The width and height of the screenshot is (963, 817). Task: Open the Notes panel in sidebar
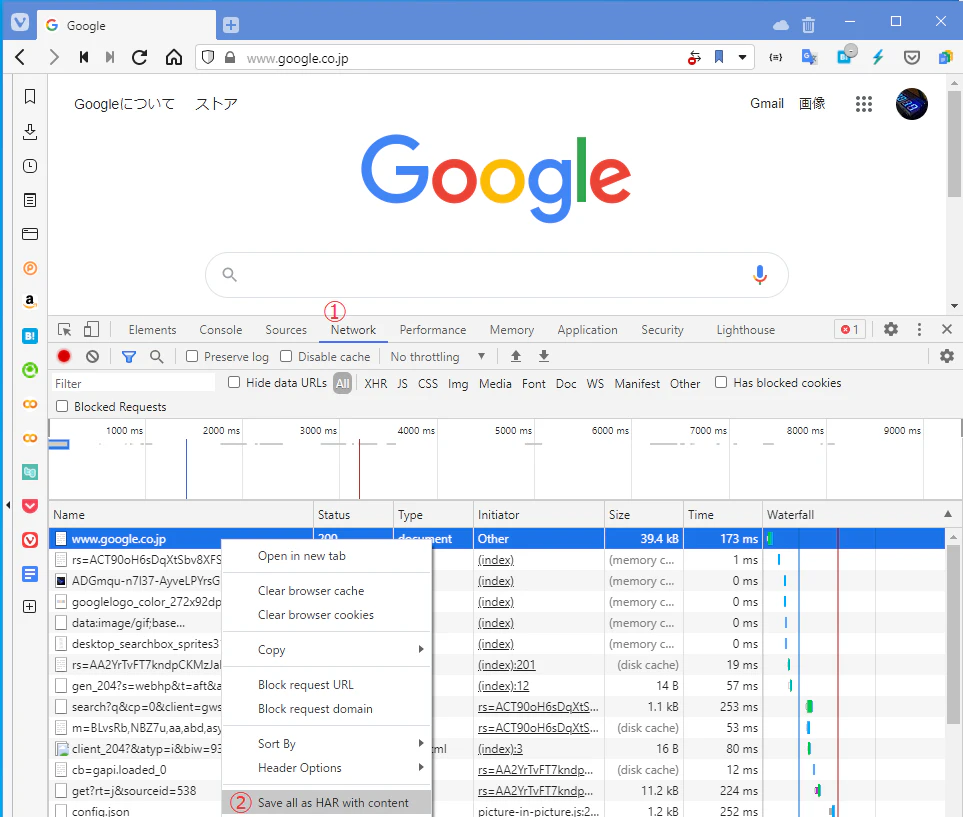click(x=29, y=200)
